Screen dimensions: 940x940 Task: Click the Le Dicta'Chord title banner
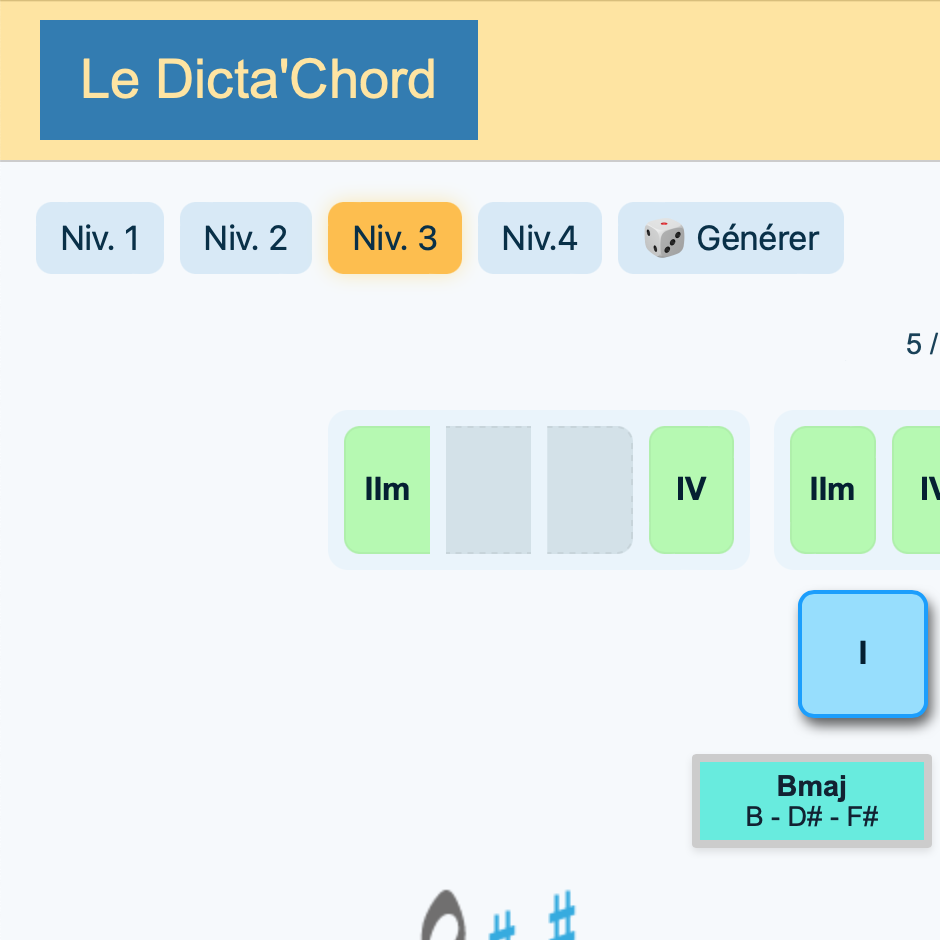click(259, 80)
